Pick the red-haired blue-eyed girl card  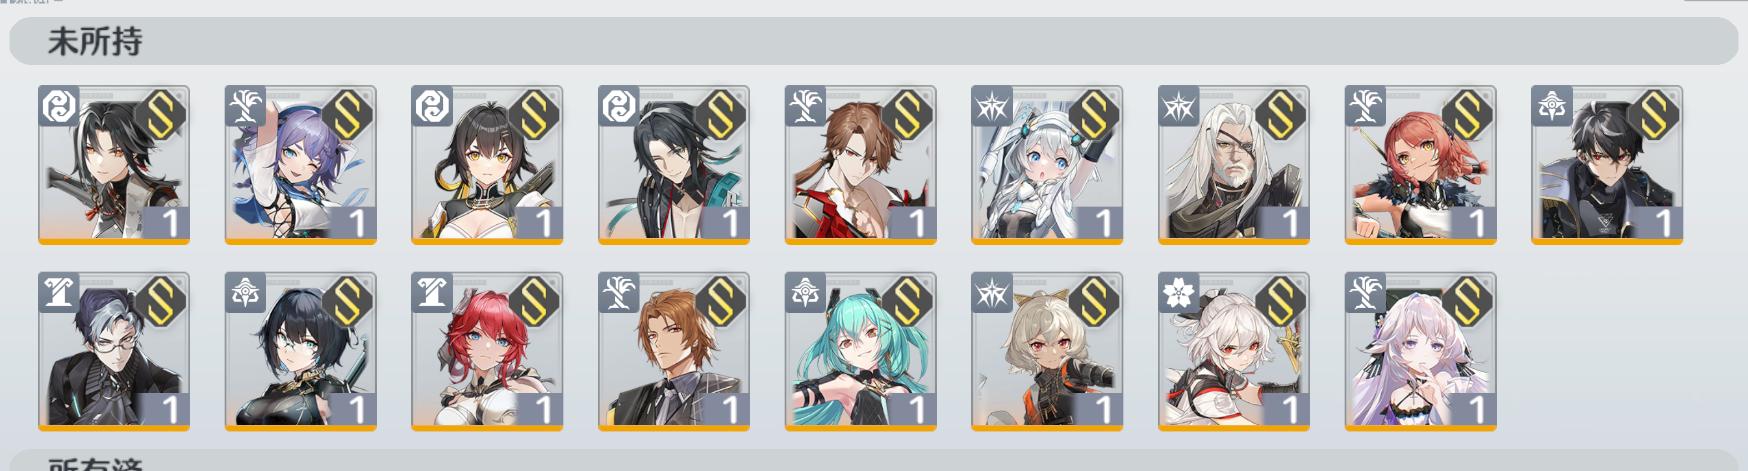487,352
